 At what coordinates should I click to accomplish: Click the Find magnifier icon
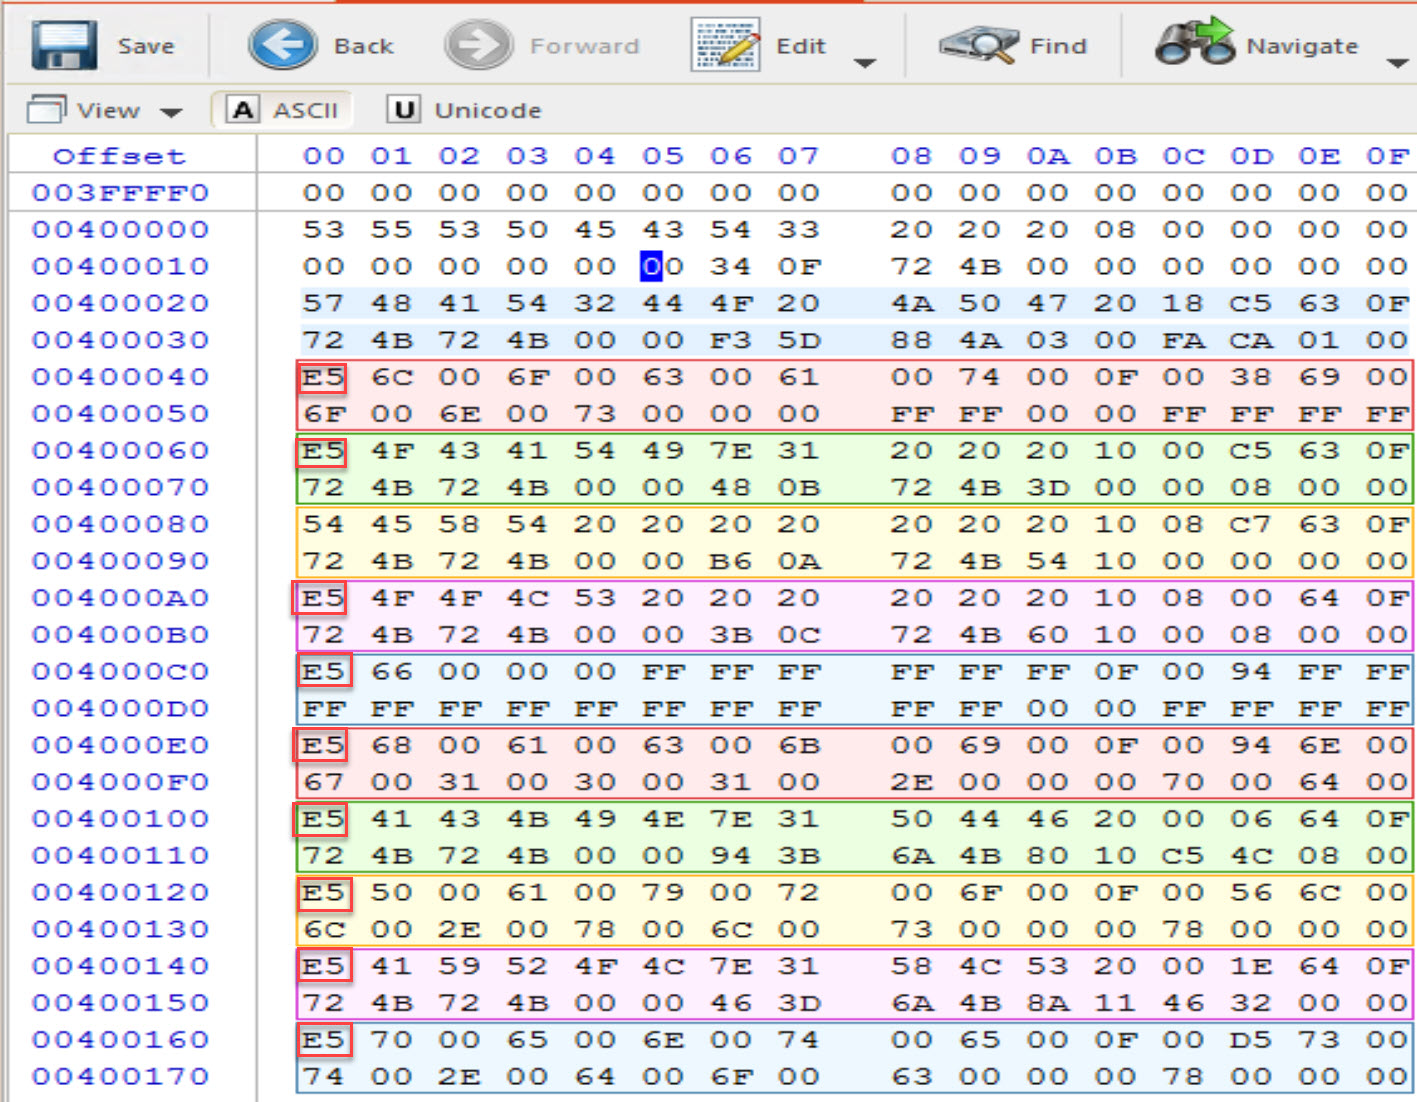pyautogui.click(x=977, y=45)
